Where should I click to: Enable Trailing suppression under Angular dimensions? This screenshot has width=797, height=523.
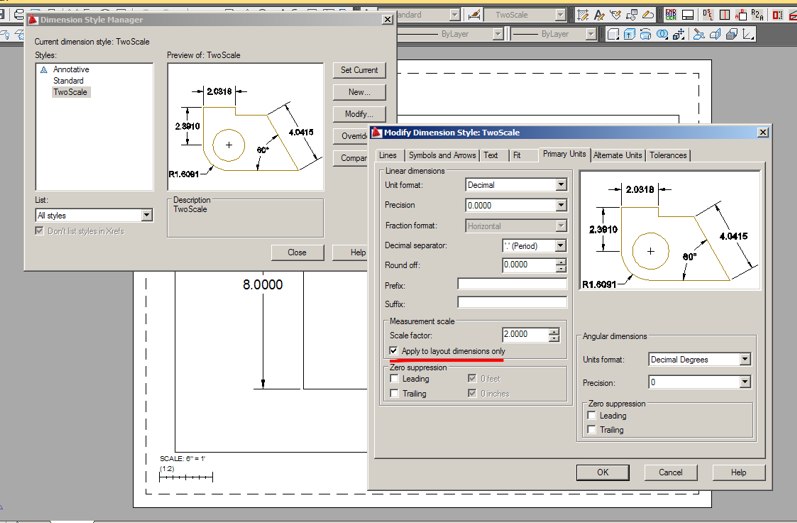tap(592, 429)
